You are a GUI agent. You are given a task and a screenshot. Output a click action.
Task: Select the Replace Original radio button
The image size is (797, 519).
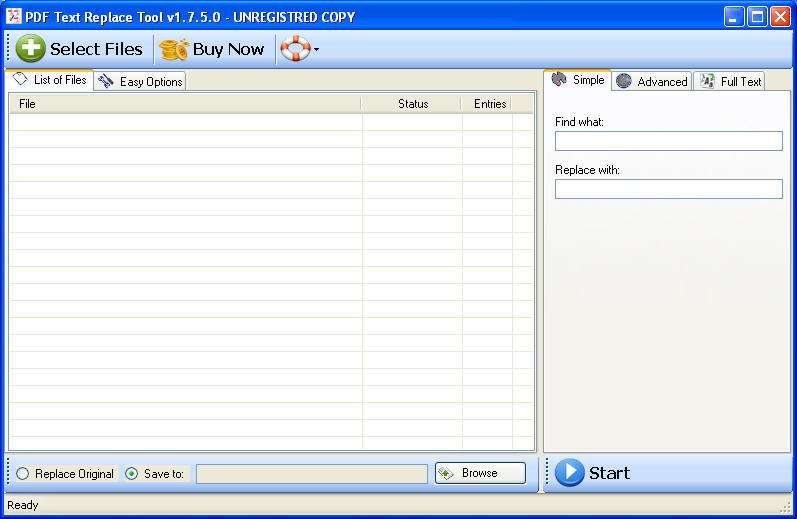[22, 474]
